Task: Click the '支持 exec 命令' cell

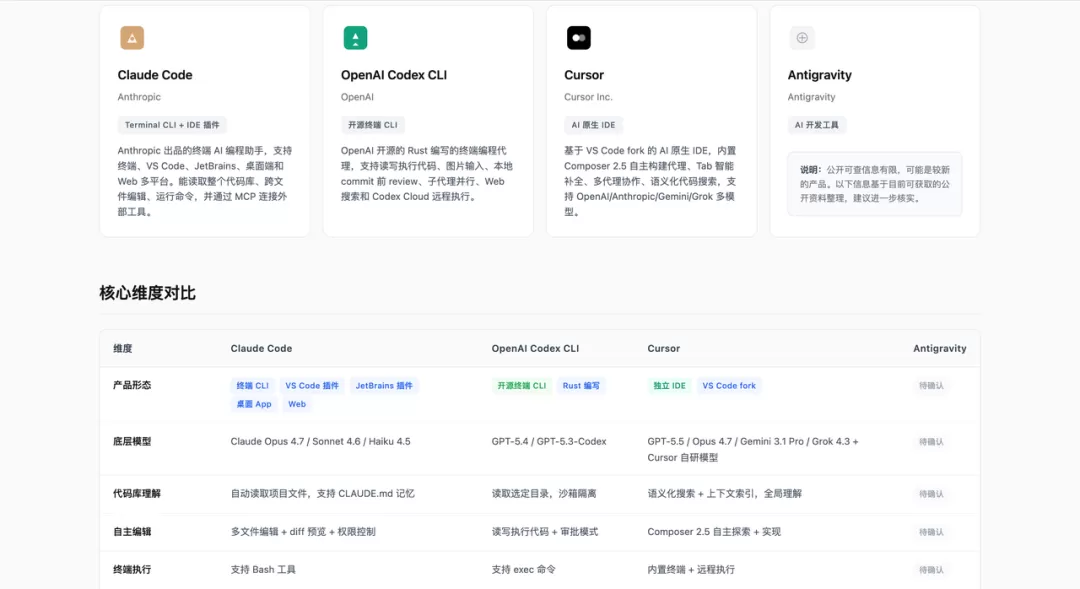Action: [x=523, y=570]
